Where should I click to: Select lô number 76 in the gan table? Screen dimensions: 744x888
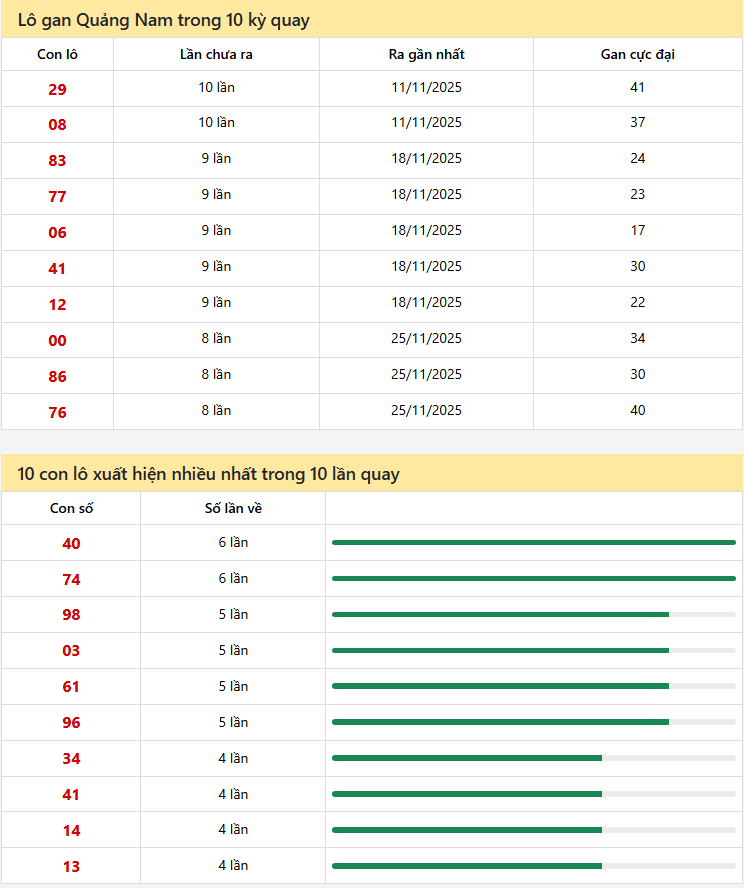[57, 413]
